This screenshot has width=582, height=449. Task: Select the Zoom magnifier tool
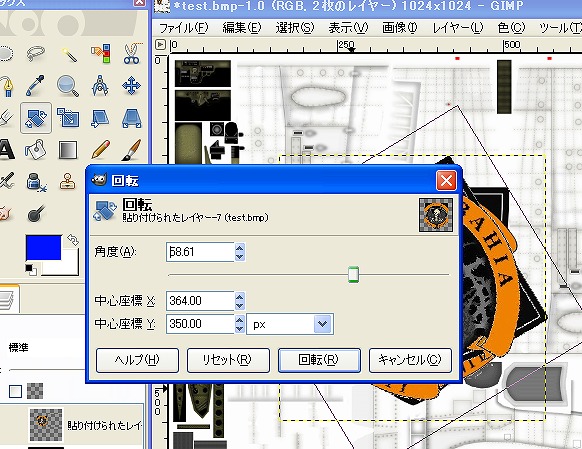[x=68, y=85]
